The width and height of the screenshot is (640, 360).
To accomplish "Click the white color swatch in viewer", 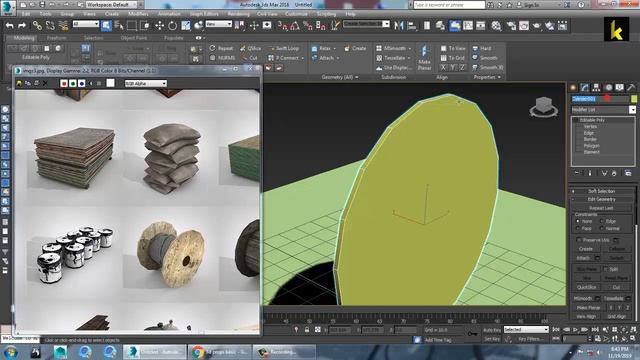I will pyautogui.click(x=110, y=83).
